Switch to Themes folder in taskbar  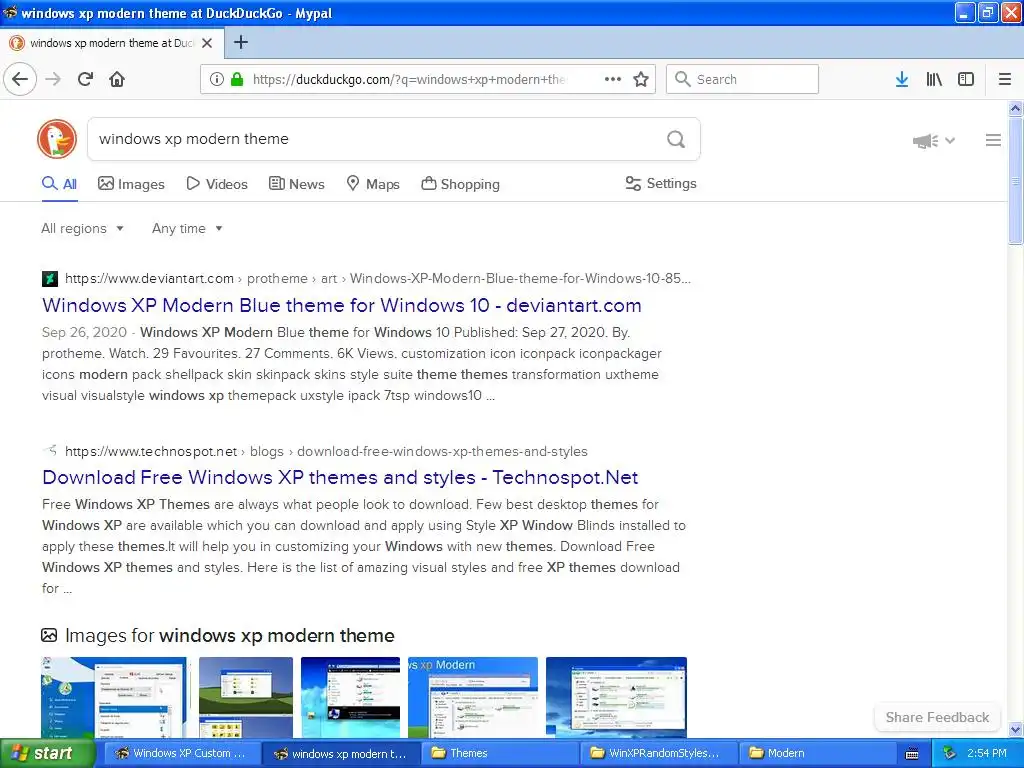pos(500,753)
